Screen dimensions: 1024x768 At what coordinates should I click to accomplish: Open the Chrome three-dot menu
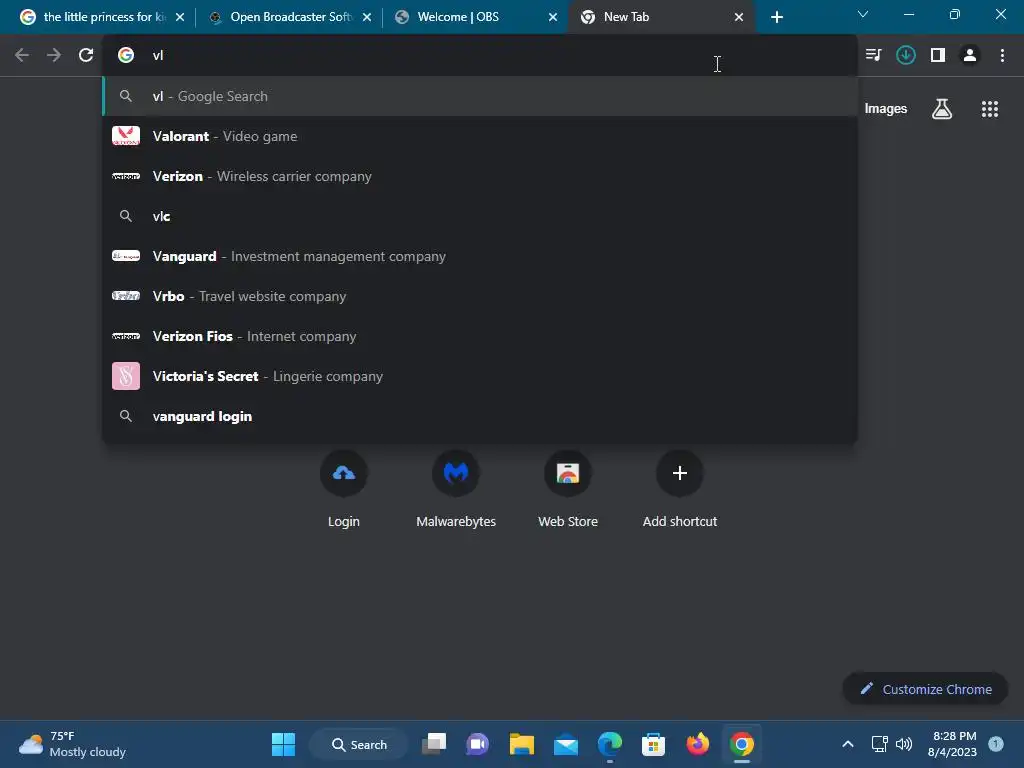tap(1002, 56)
